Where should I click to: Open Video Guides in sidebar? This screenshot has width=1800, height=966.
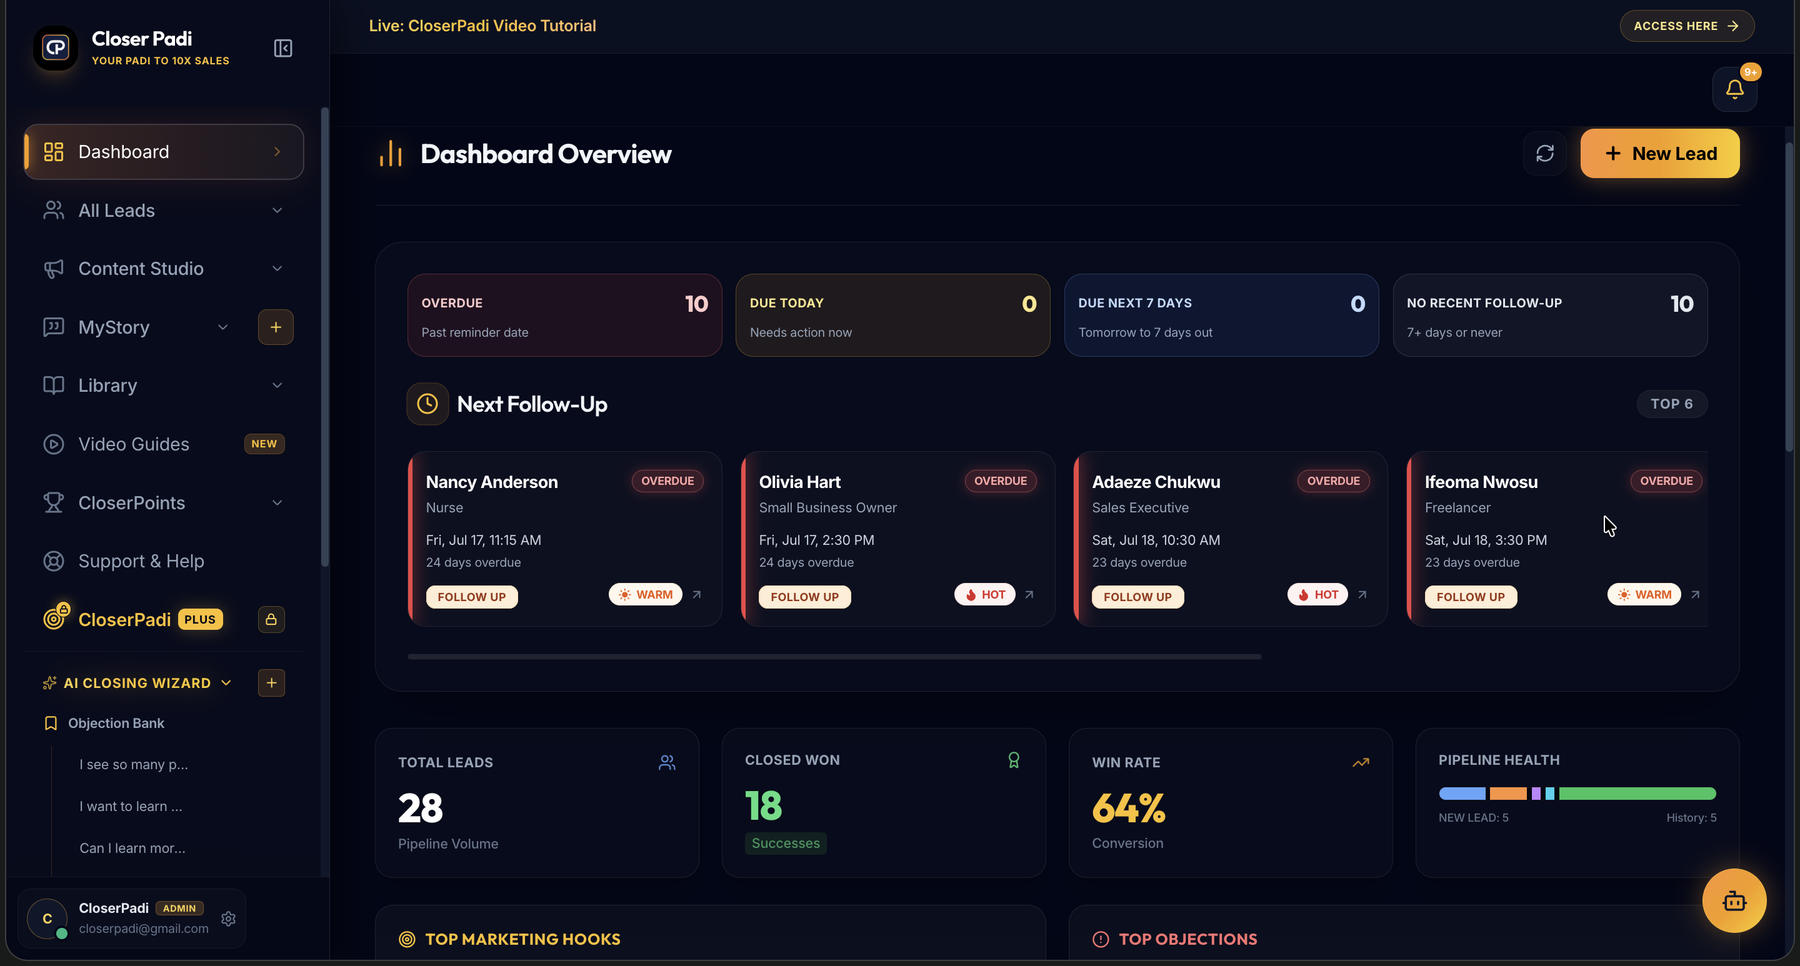[x=164, y=444]
